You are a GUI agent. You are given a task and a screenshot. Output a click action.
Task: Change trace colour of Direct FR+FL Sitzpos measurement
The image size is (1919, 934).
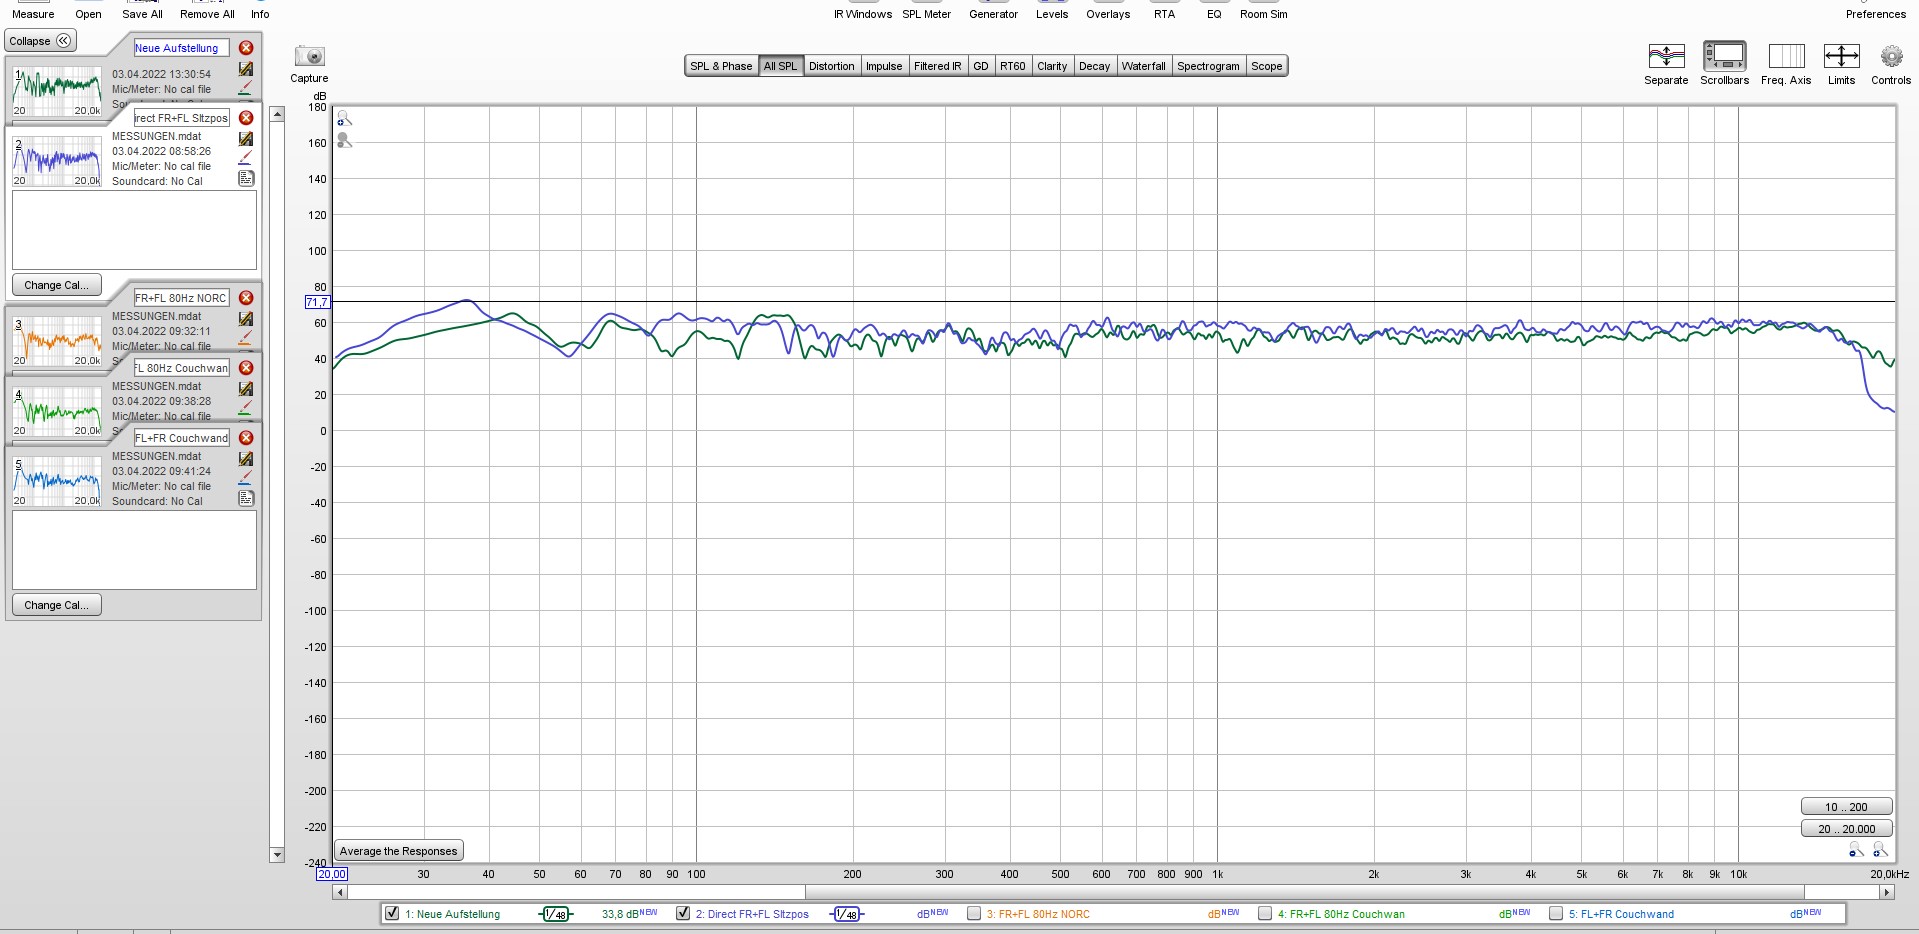click(245, 158)
